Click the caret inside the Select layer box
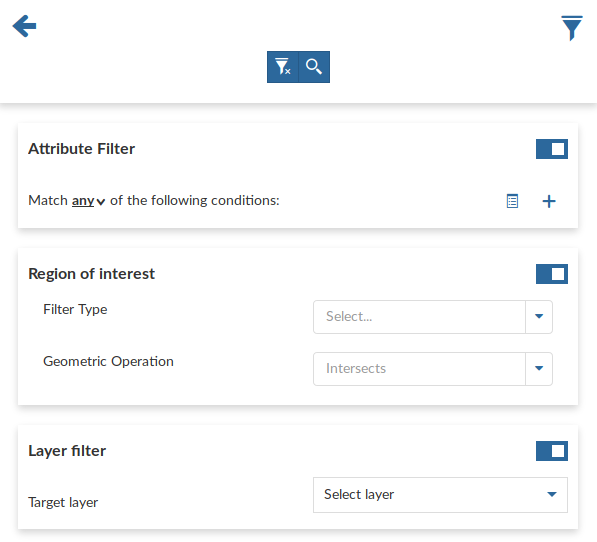Image resolution: width=597 pixels, height=542 pixels. [552, 494]
